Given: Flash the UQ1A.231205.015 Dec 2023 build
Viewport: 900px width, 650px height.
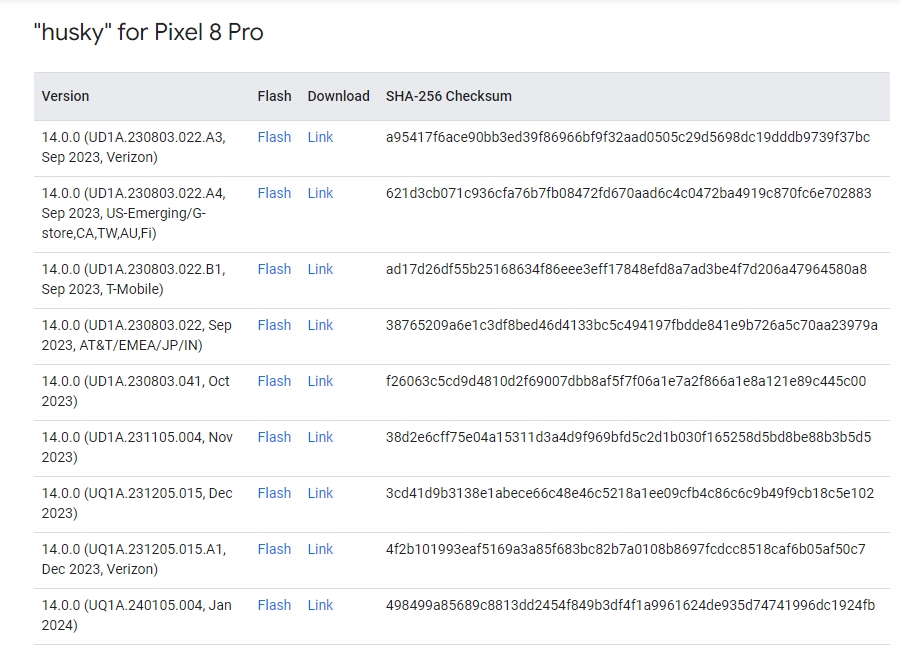Looking at the screenshot, I should coord(274,493).
